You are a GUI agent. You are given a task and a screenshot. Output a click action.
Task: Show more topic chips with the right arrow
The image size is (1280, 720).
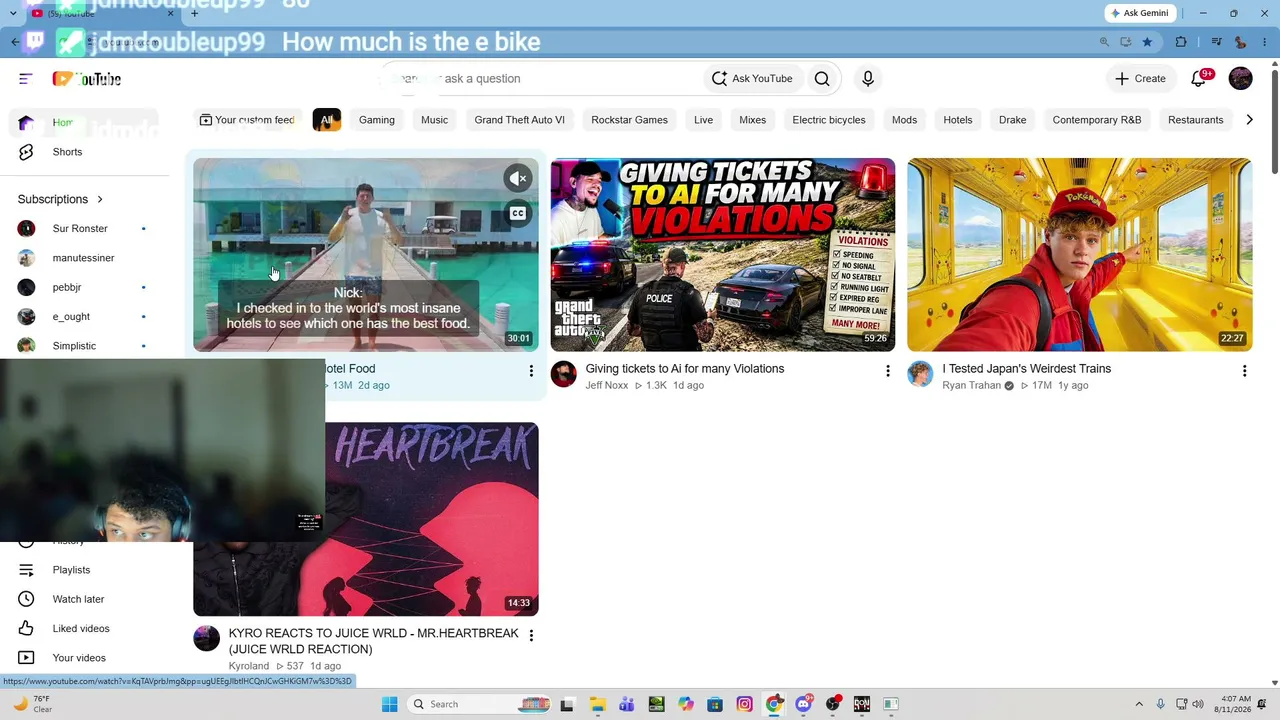pos(1249,120)
